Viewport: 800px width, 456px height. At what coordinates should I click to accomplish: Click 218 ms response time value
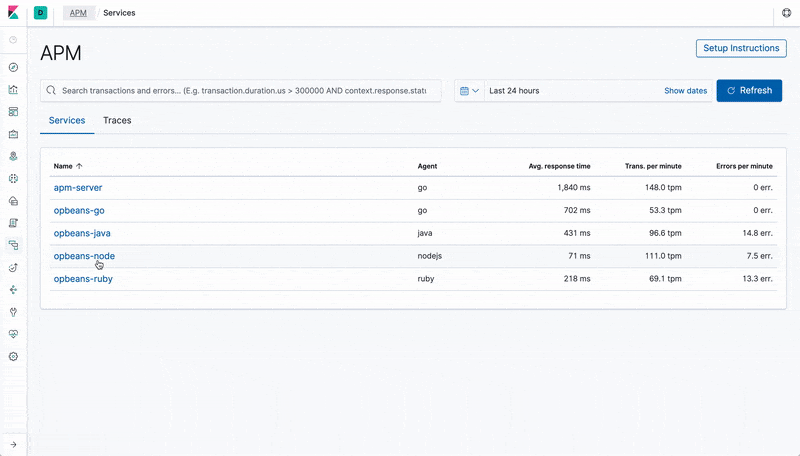(x=577, y=279)
